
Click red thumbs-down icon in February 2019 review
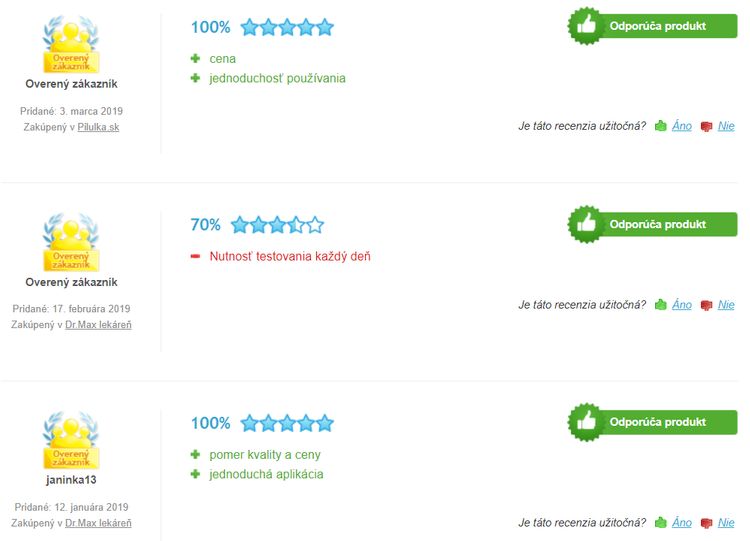click(x=706, y=305)
